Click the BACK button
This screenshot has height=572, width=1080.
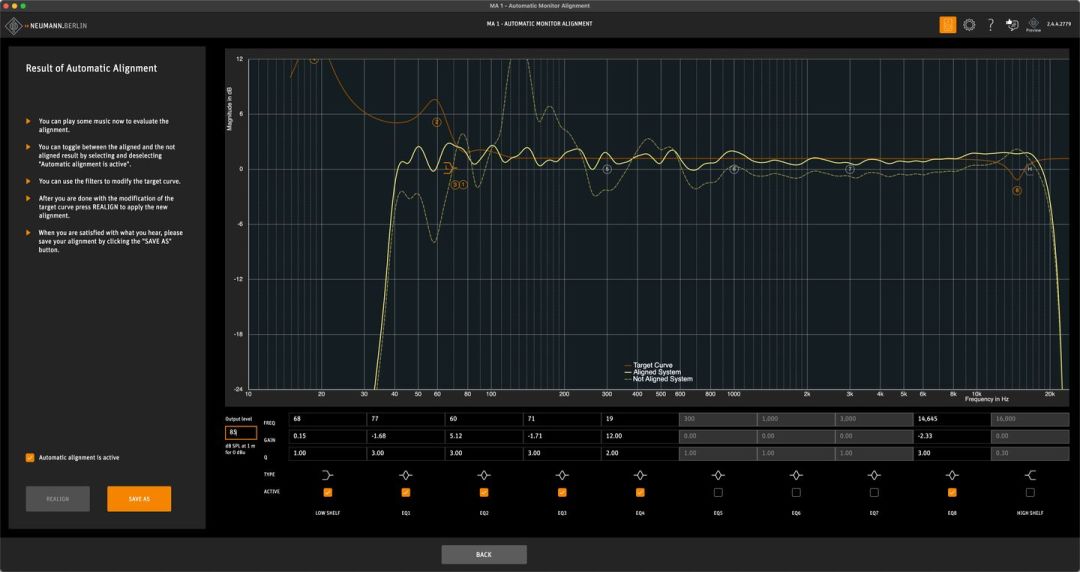point(484,555)
